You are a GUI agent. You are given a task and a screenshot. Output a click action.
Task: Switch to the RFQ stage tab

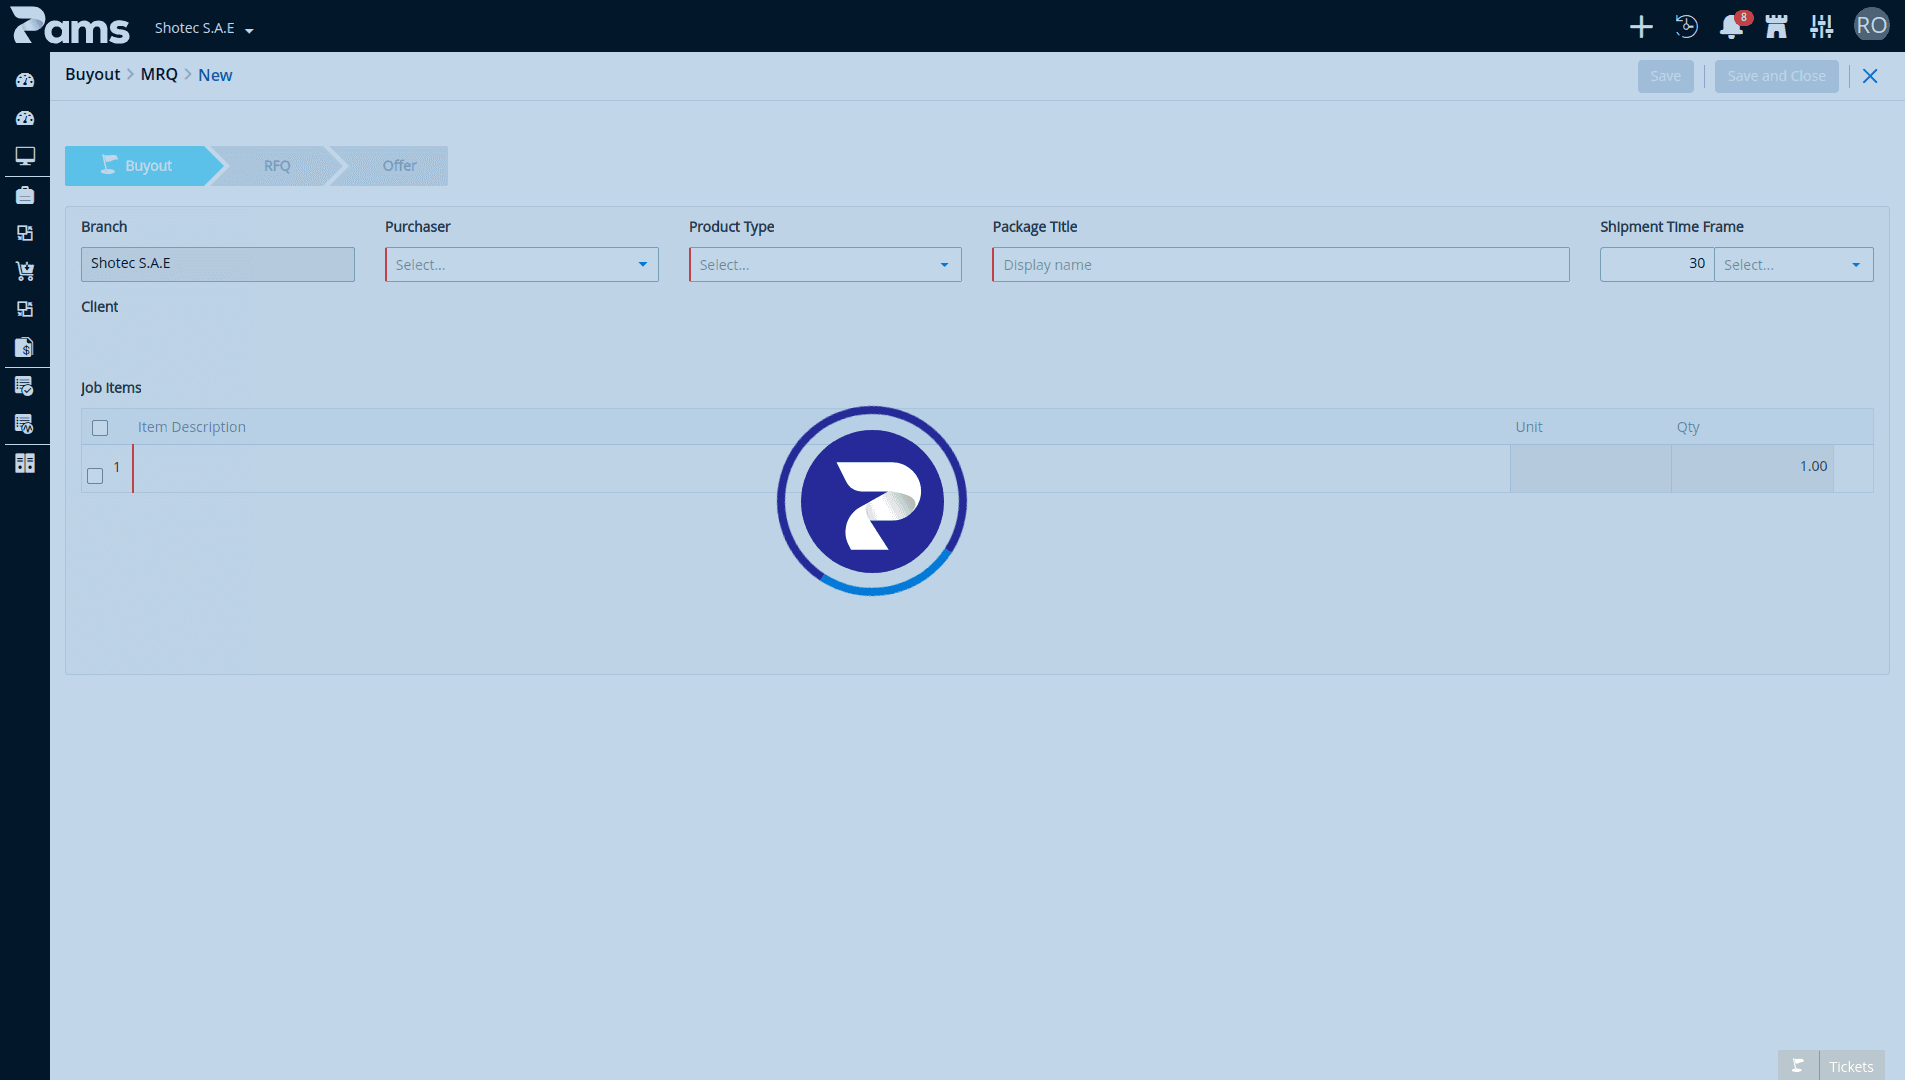coord(277,166)
